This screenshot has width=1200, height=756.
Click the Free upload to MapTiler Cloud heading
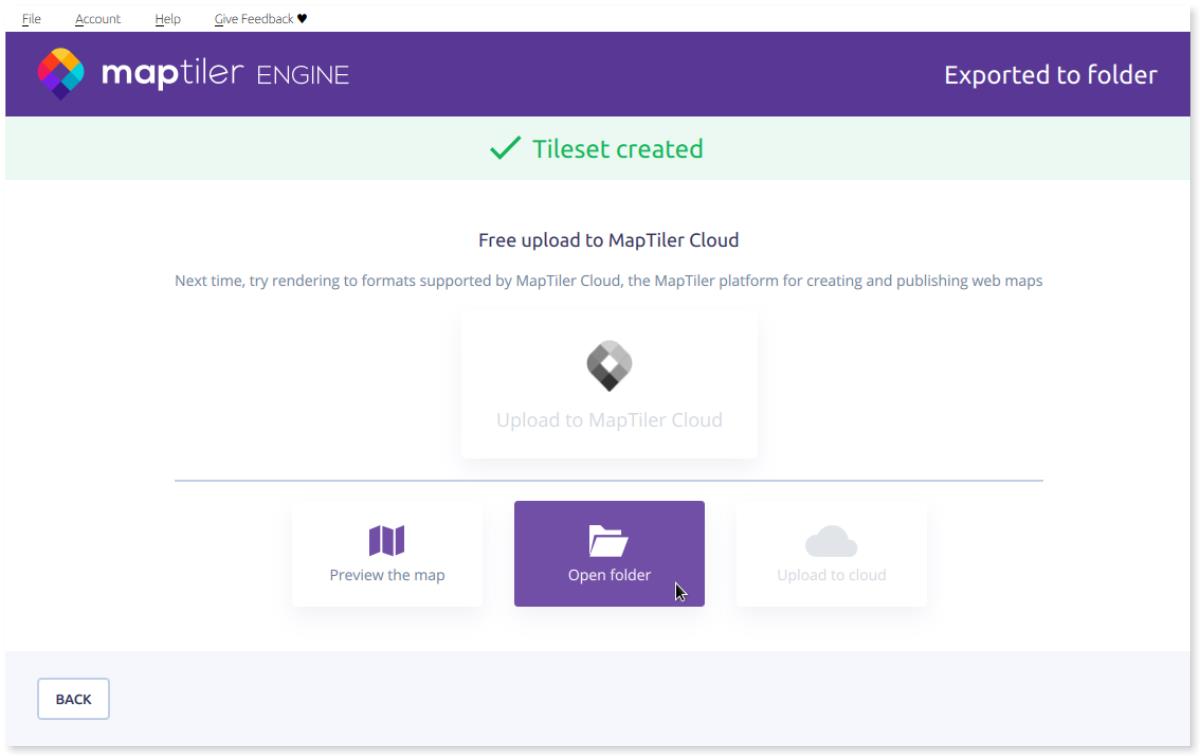tap(608, 241)
